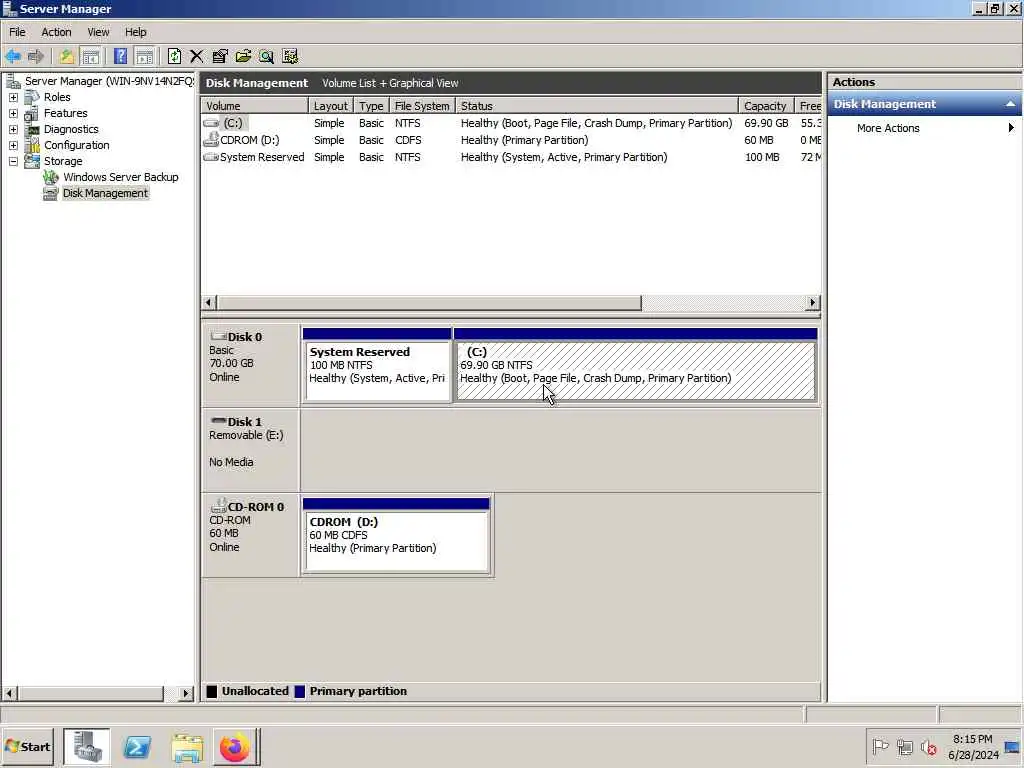
Task: Sort by Layout column header
Action: [x=331, y=106]
